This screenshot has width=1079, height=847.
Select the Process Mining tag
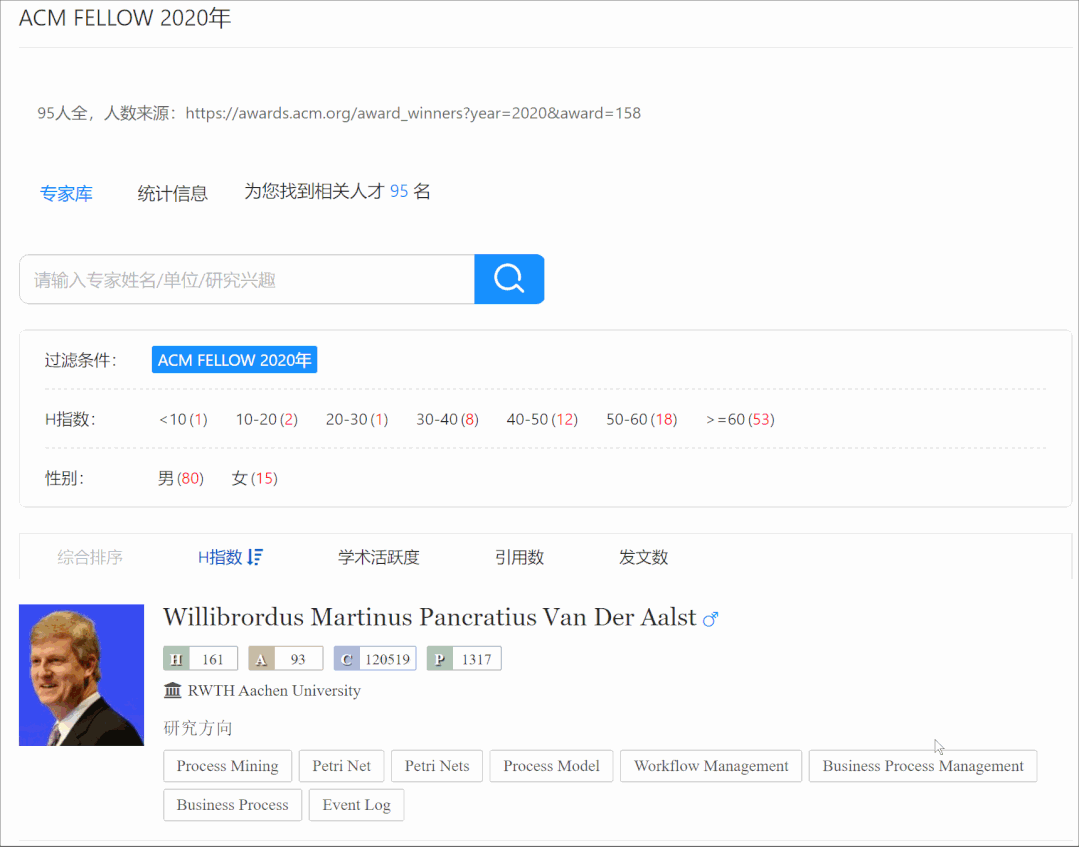(228, 766)
